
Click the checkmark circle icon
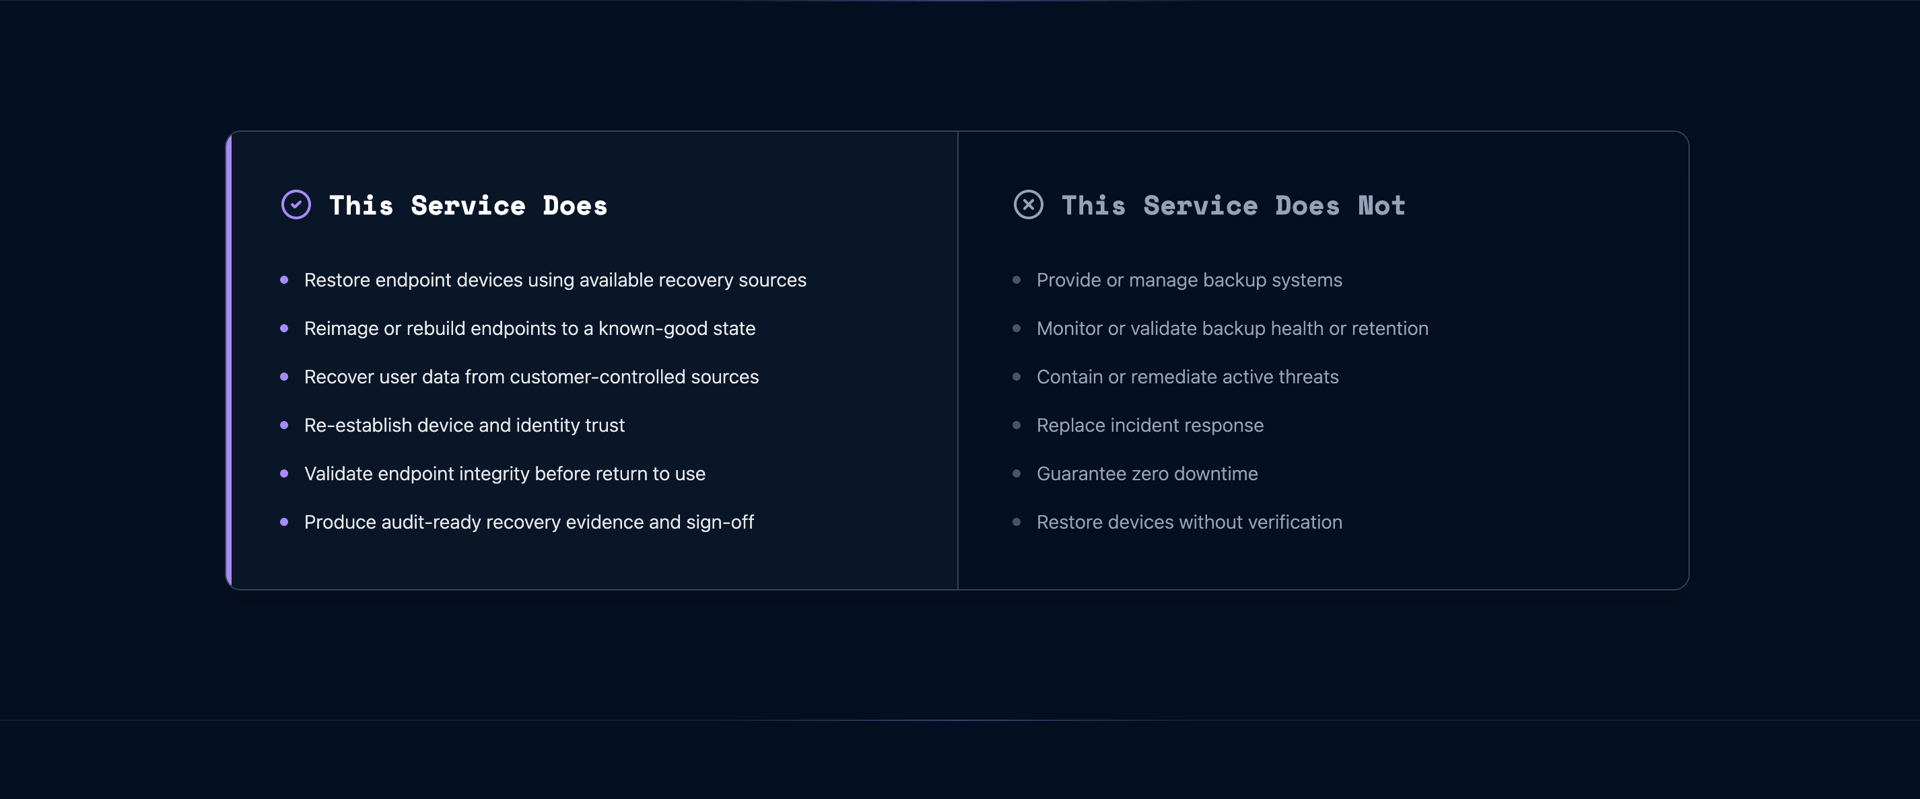296,205
